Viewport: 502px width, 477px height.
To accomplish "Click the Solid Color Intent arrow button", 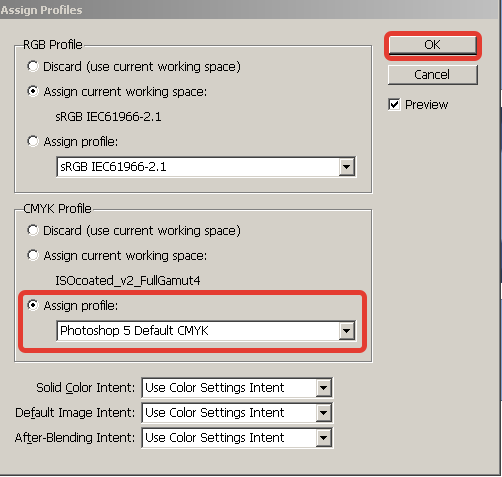I will pyautogui.click(x=323, y=388).
